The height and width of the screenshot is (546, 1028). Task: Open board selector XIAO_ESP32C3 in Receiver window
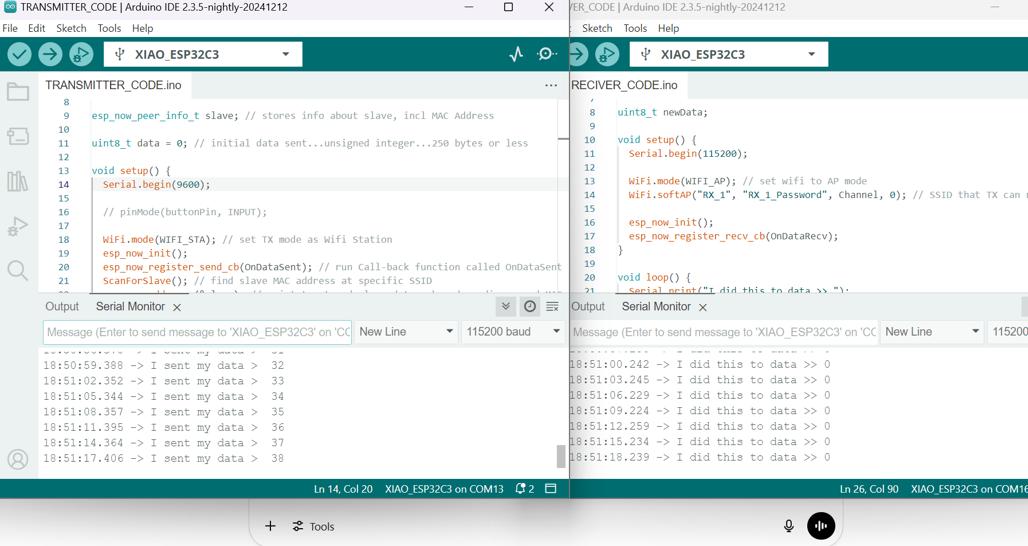tap(728, 54)
